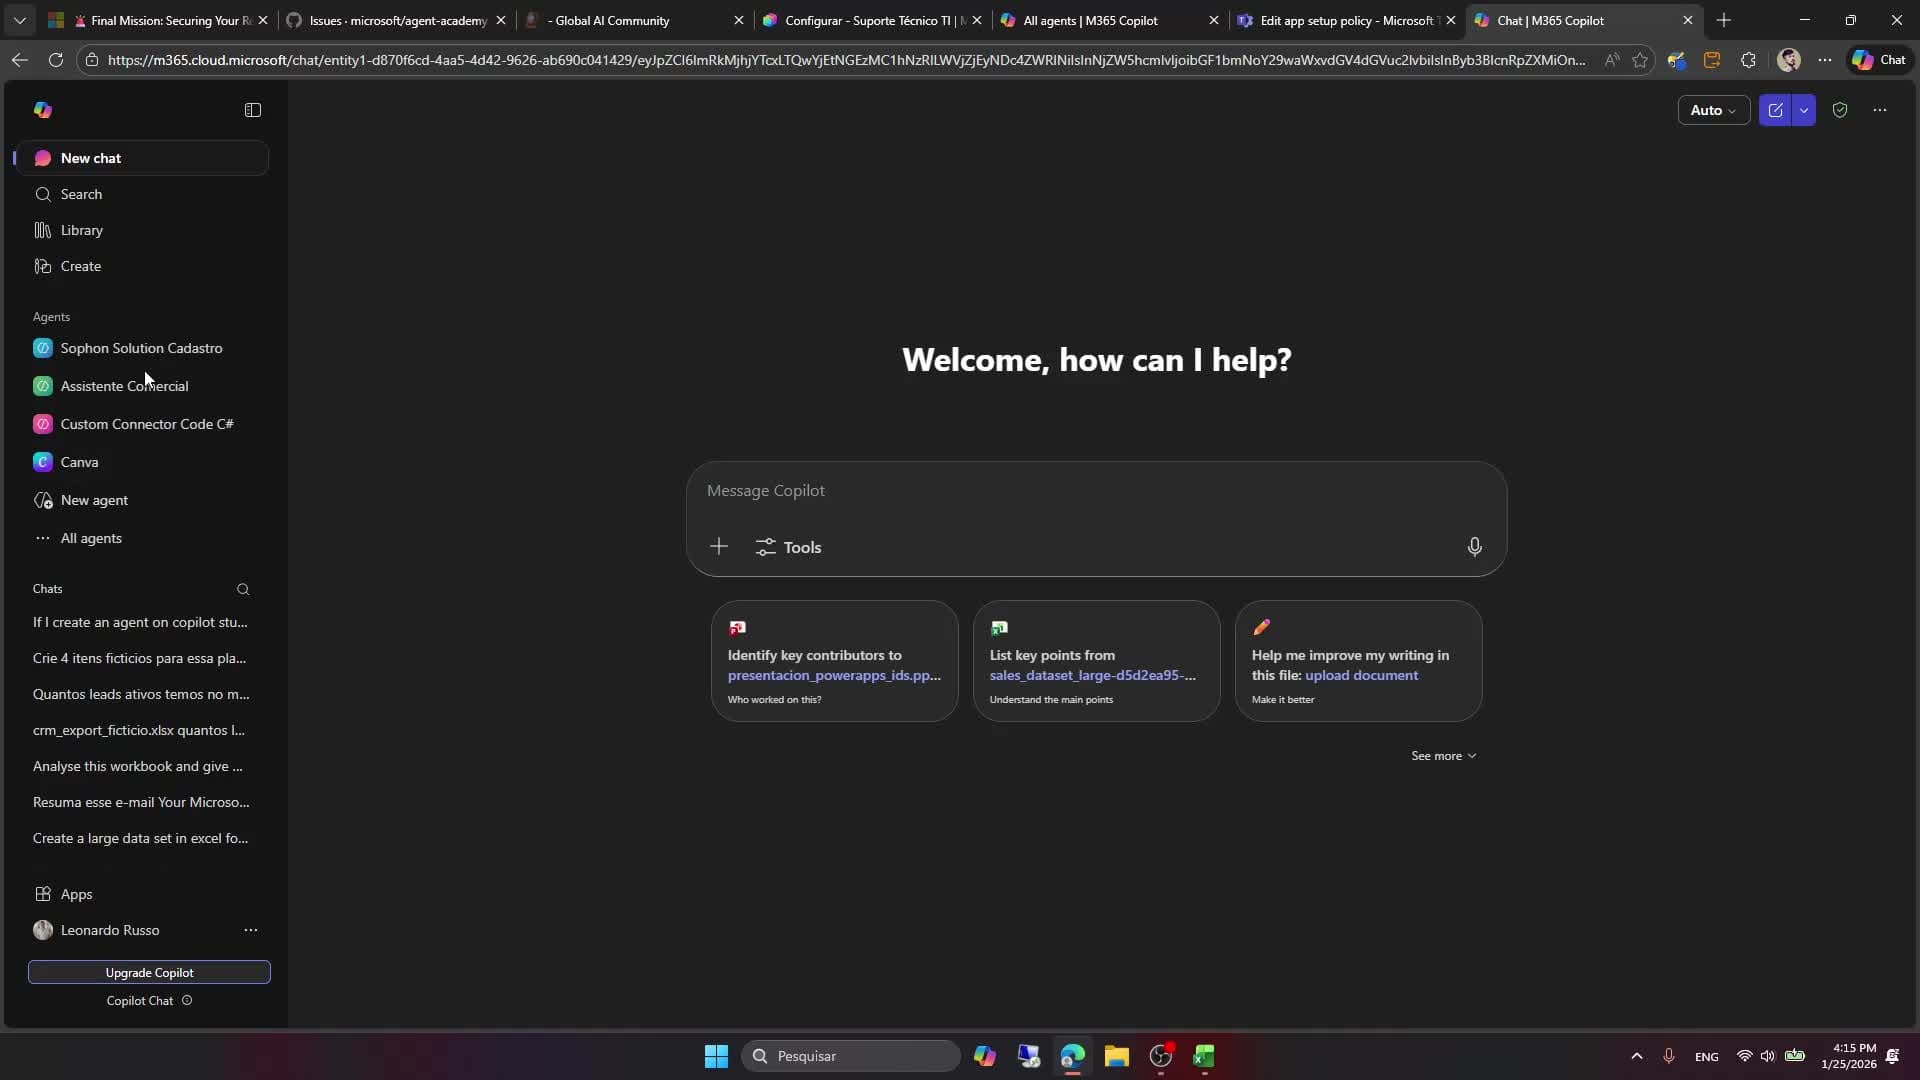Open the Canva agent
1920x1080 pixels.
pos(79,462)
